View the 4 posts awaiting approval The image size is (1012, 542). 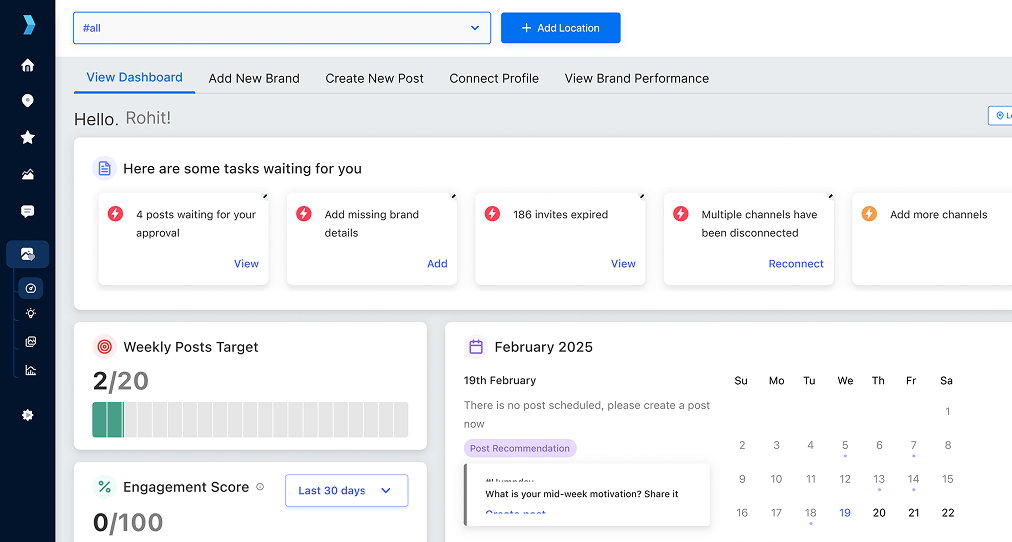(246, 264)
